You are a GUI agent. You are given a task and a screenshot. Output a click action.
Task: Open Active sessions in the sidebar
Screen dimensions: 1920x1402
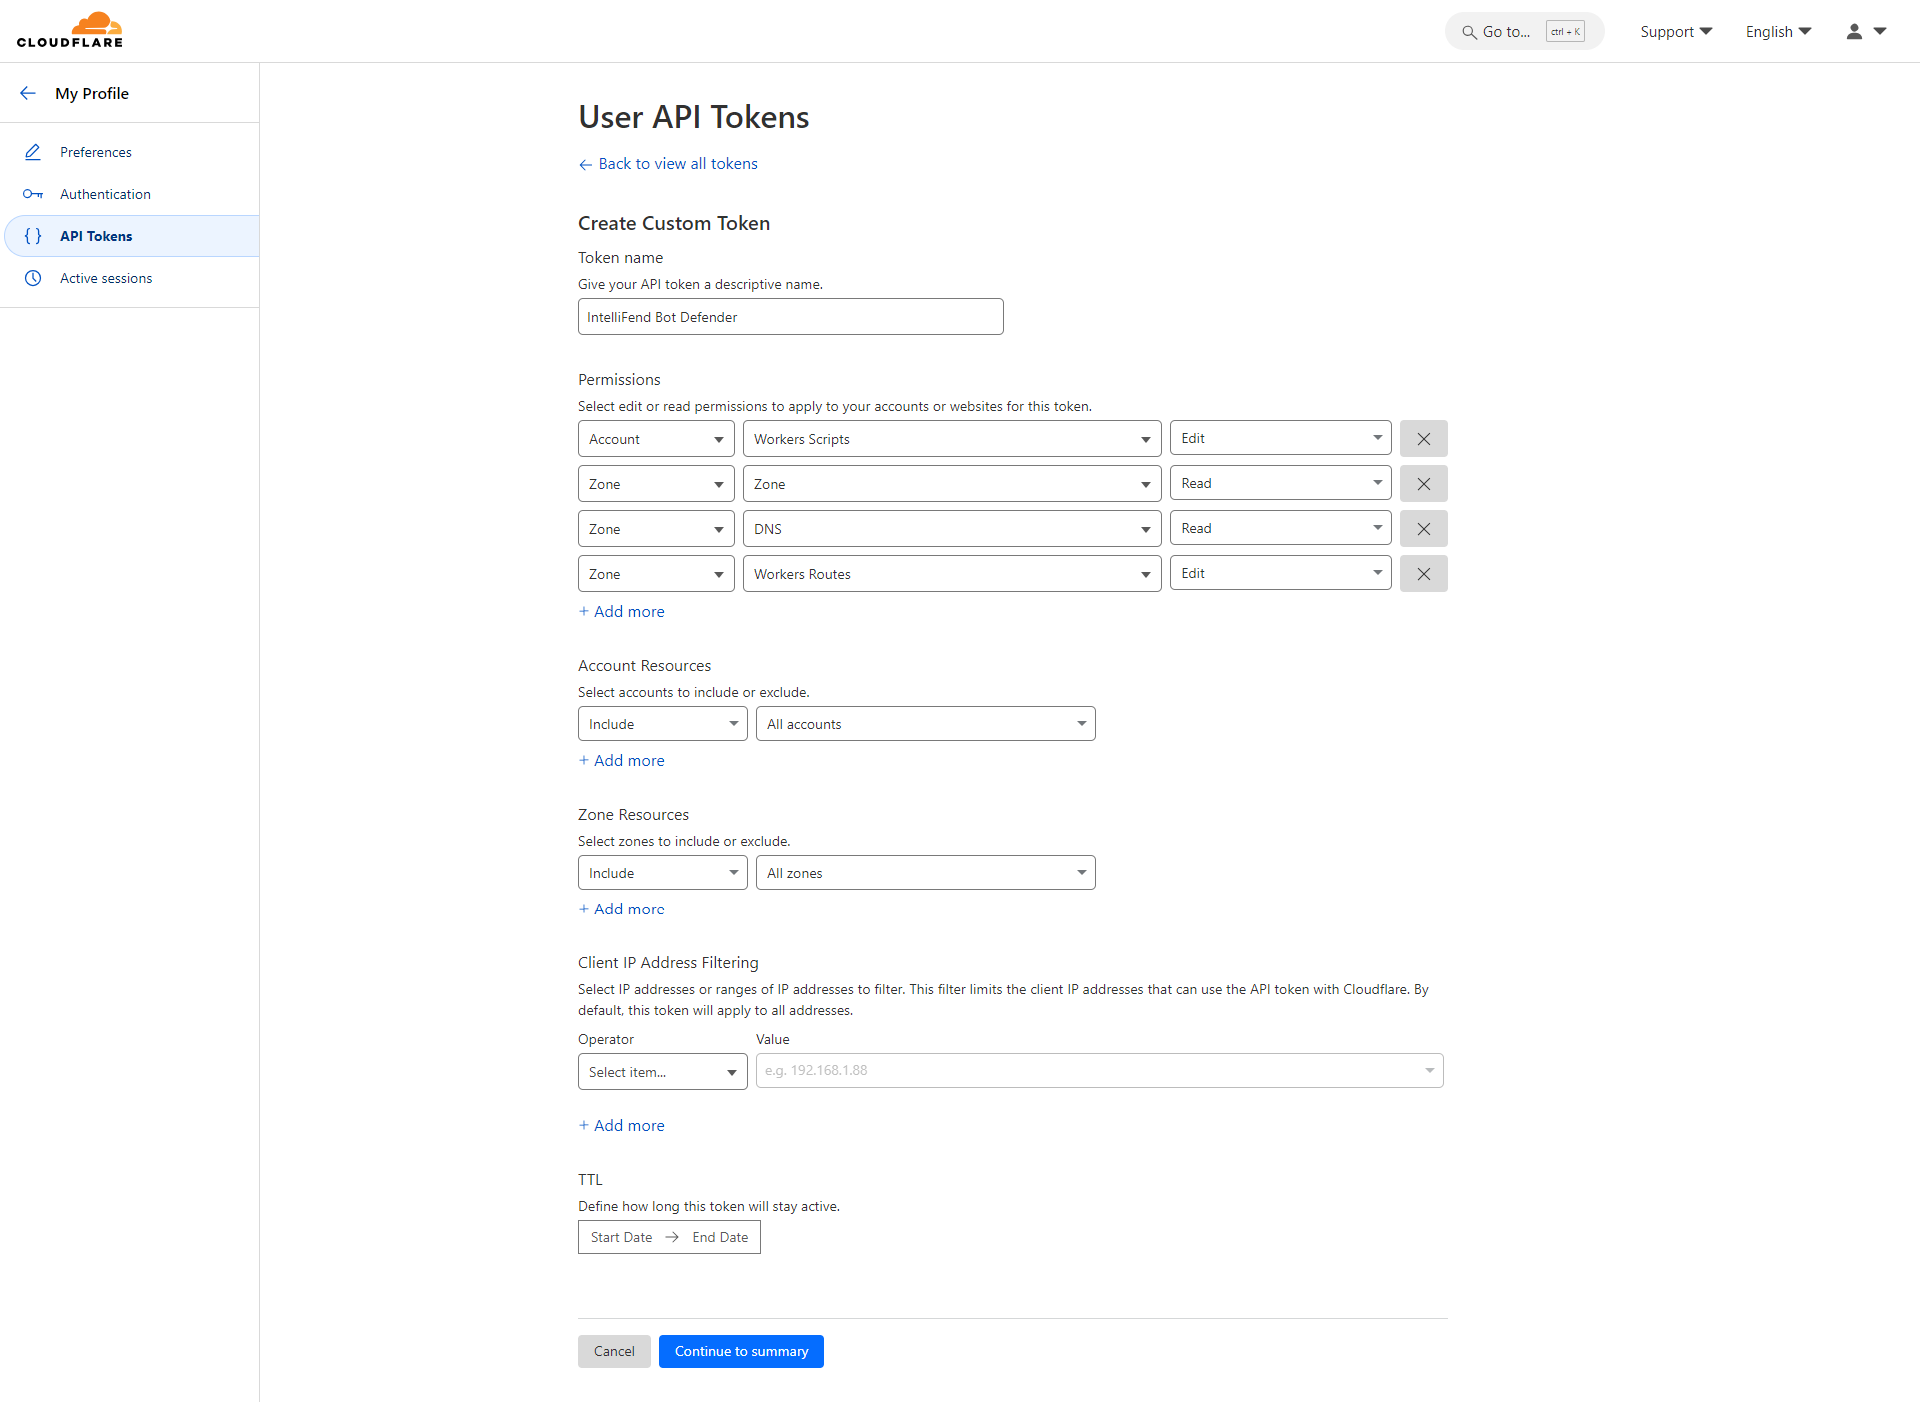tap(130, 278)
